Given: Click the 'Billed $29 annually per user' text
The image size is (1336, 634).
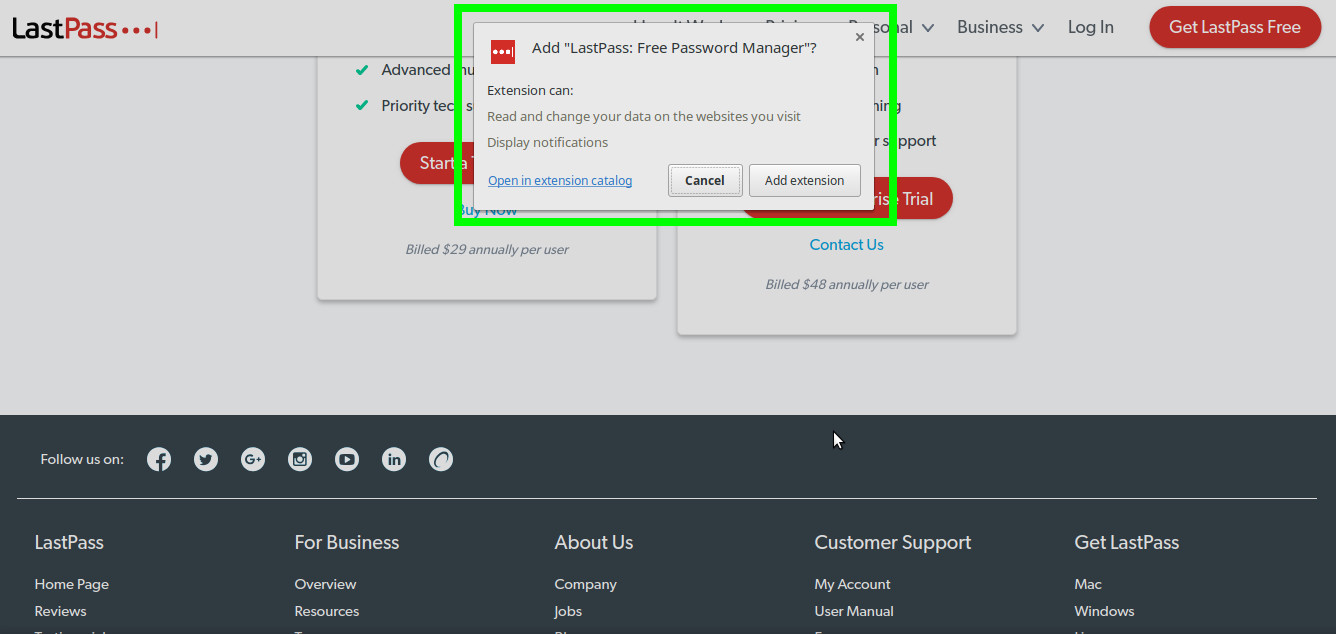Looking at the screenshot, I should pos(487,249).
